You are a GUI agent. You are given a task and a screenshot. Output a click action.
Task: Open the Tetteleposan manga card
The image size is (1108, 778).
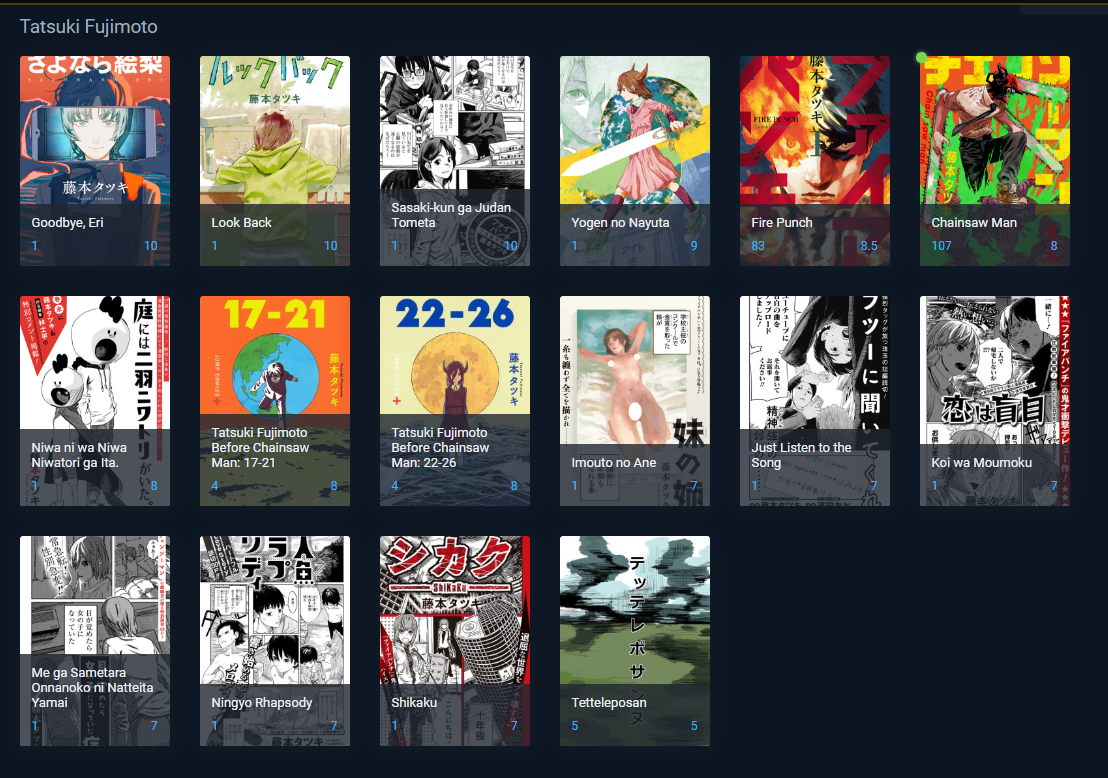click(x=635, y=641)
